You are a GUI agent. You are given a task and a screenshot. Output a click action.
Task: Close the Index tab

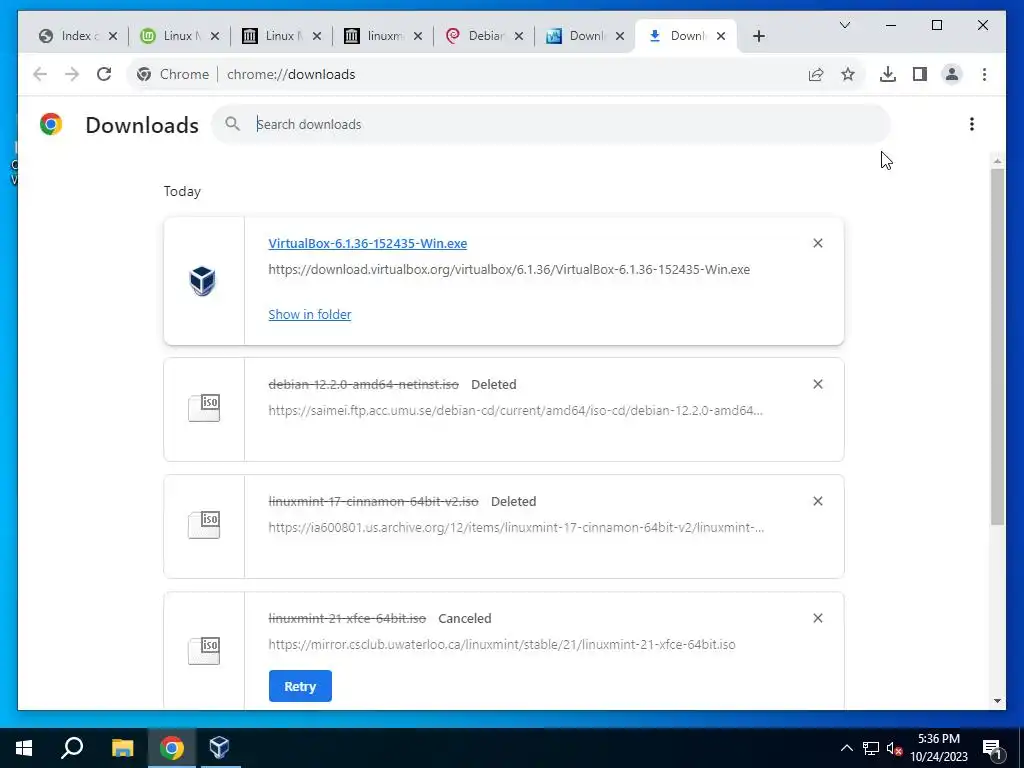[x=113, y=36]
